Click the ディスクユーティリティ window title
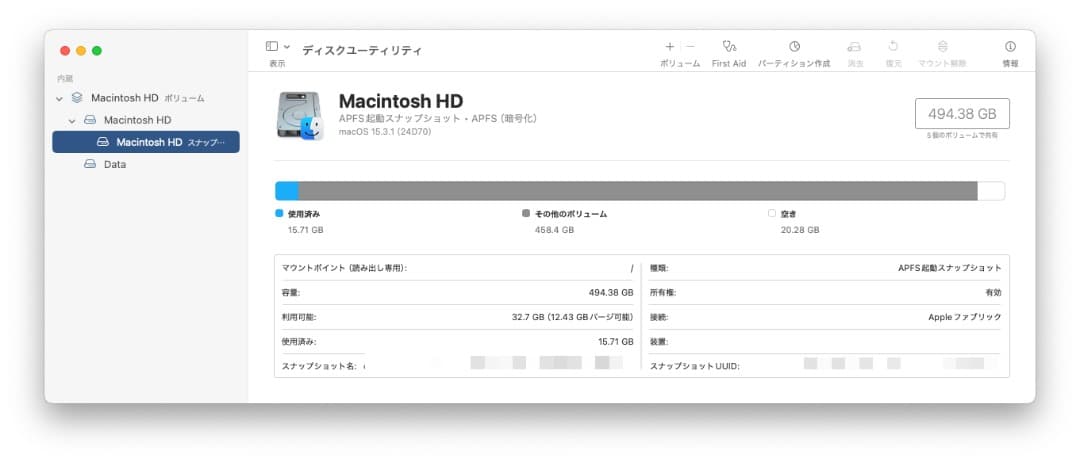The image size is (1080, 462). click(x=362, y=50)
